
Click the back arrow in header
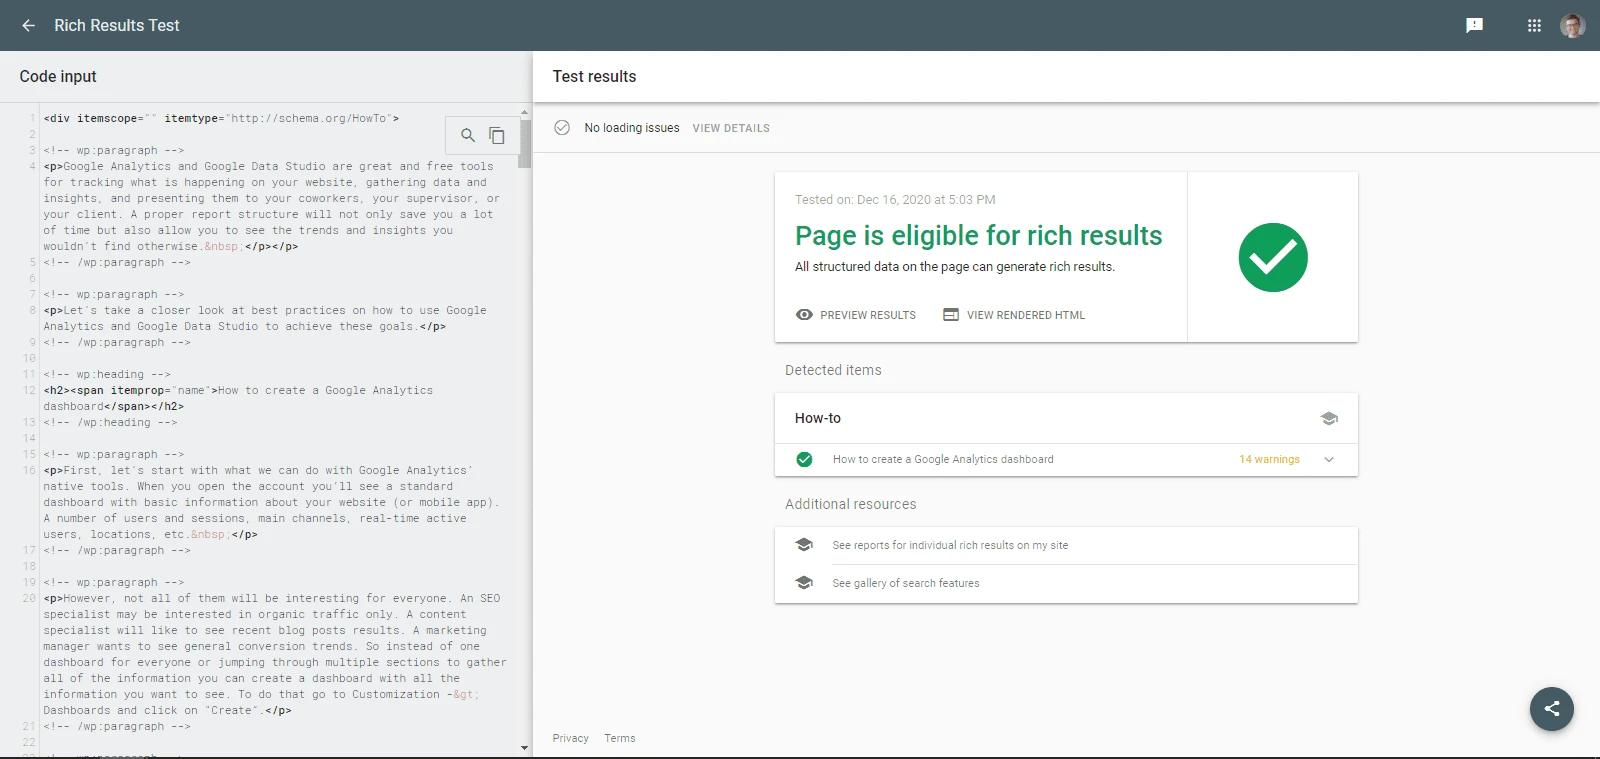tap(28, 26)
